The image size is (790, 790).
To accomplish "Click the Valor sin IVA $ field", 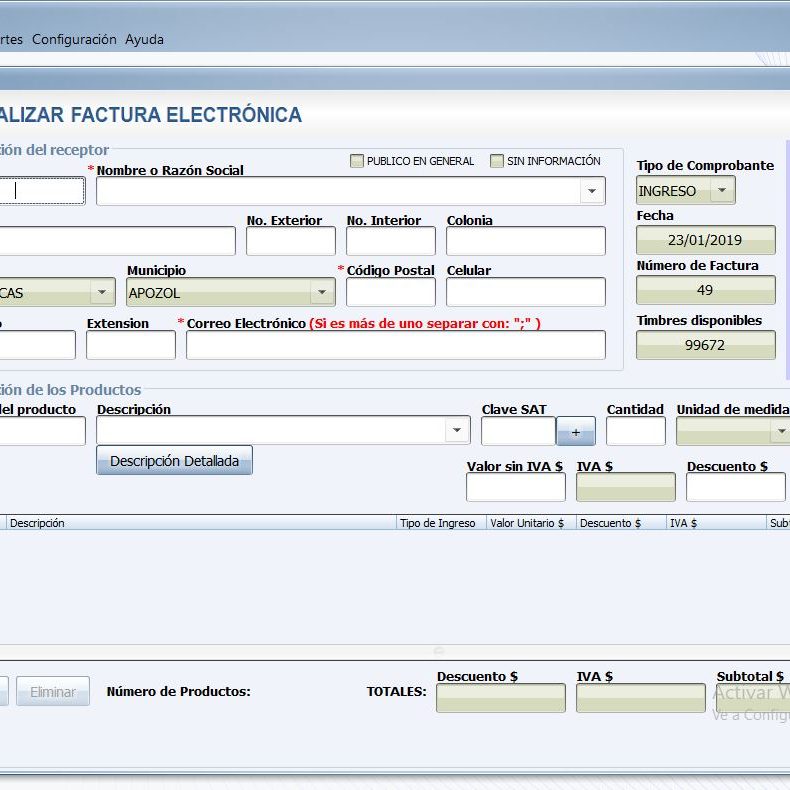I will pos(515,487).
